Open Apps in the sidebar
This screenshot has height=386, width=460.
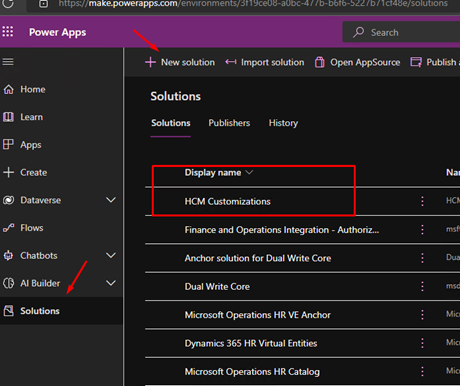pyautogui.click(x=61, y=145)
